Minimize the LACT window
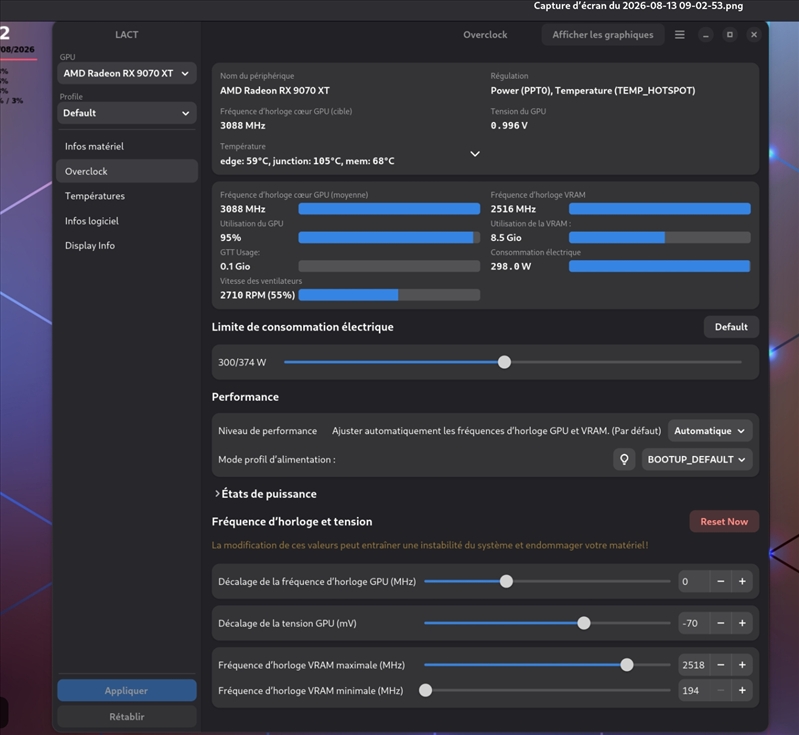 705,35
